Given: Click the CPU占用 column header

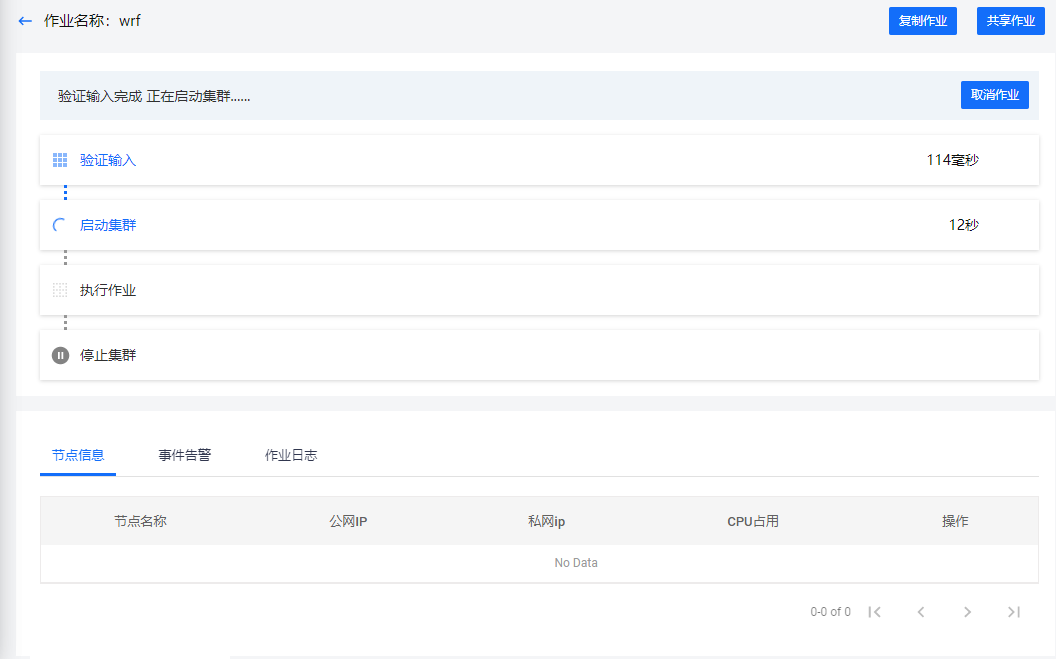Looking at the screenshot, I should [753, 521].
